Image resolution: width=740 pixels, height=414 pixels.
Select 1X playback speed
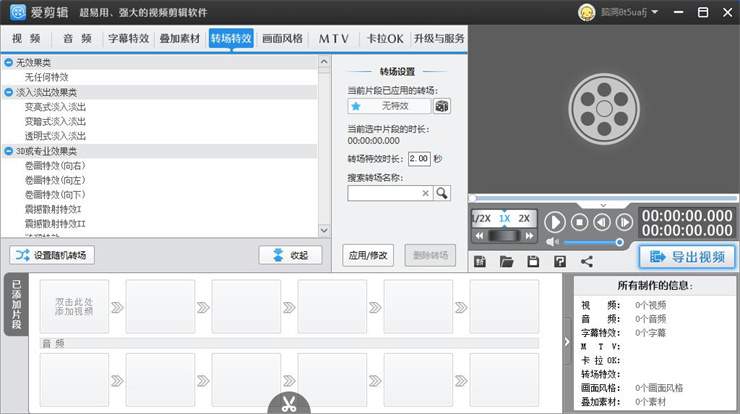click(x=505, y=219)
